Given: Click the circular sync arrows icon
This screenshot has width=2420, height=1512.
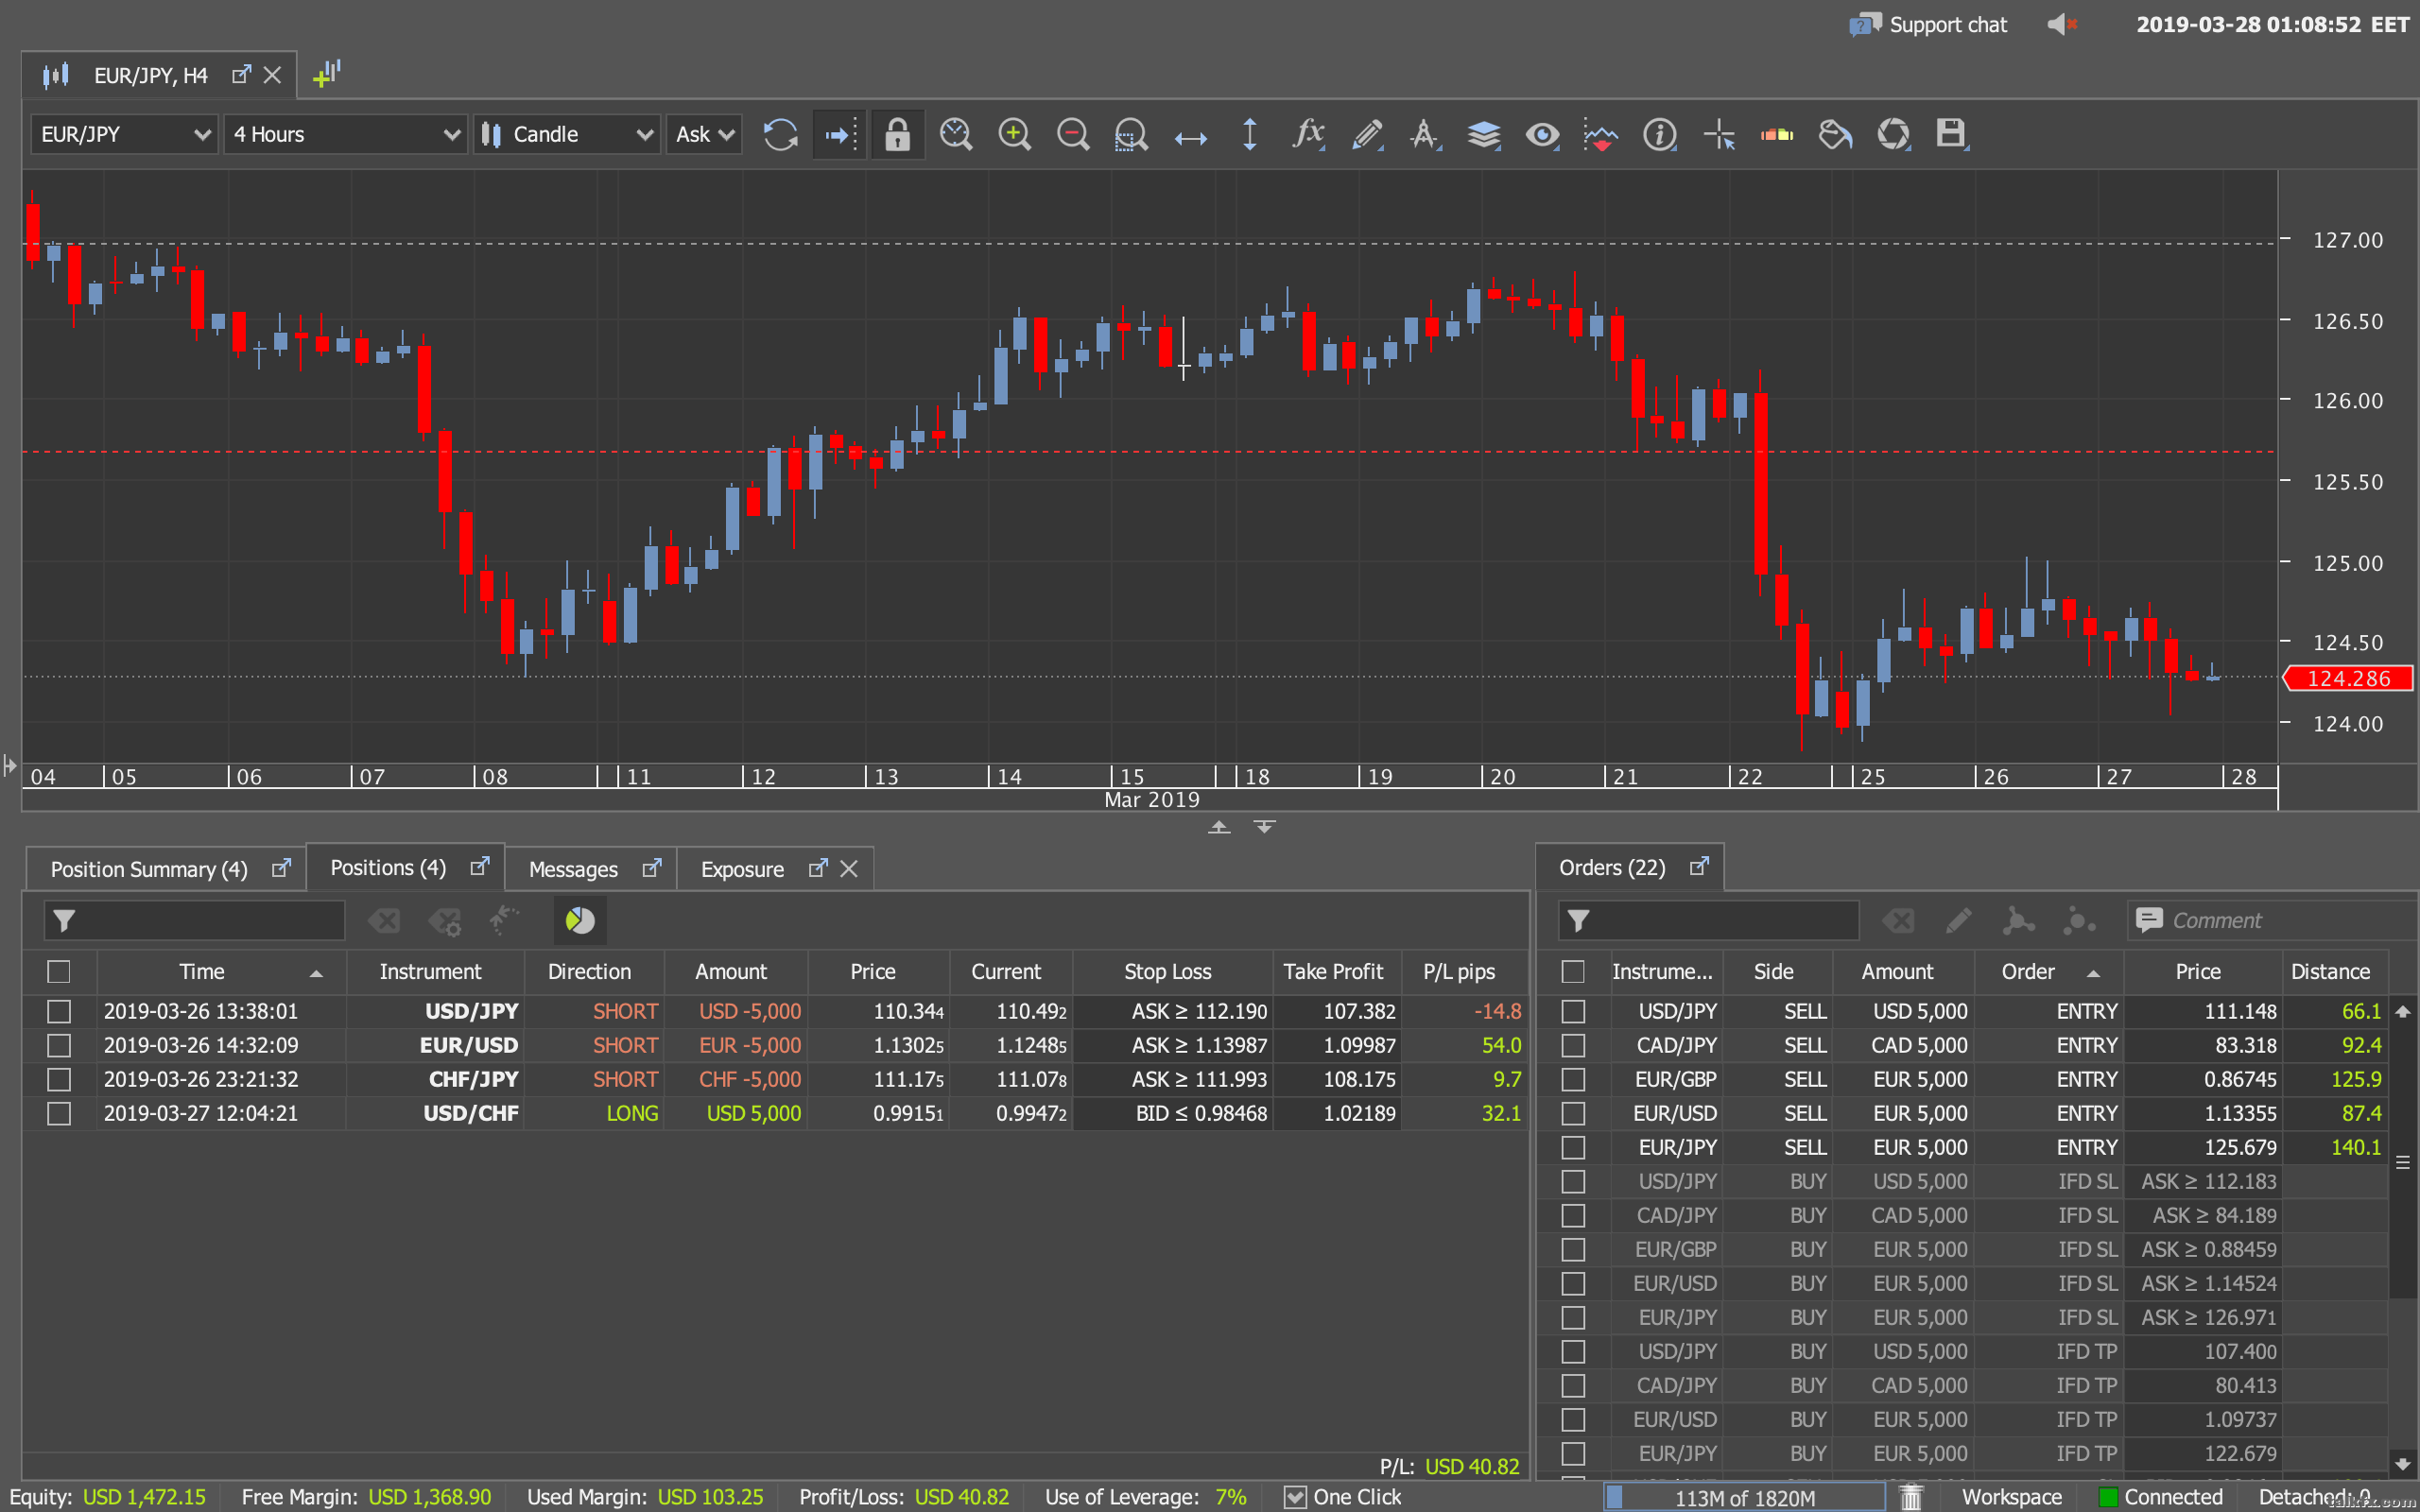Looking at the screenshot, I should [x=1893, y=134].
